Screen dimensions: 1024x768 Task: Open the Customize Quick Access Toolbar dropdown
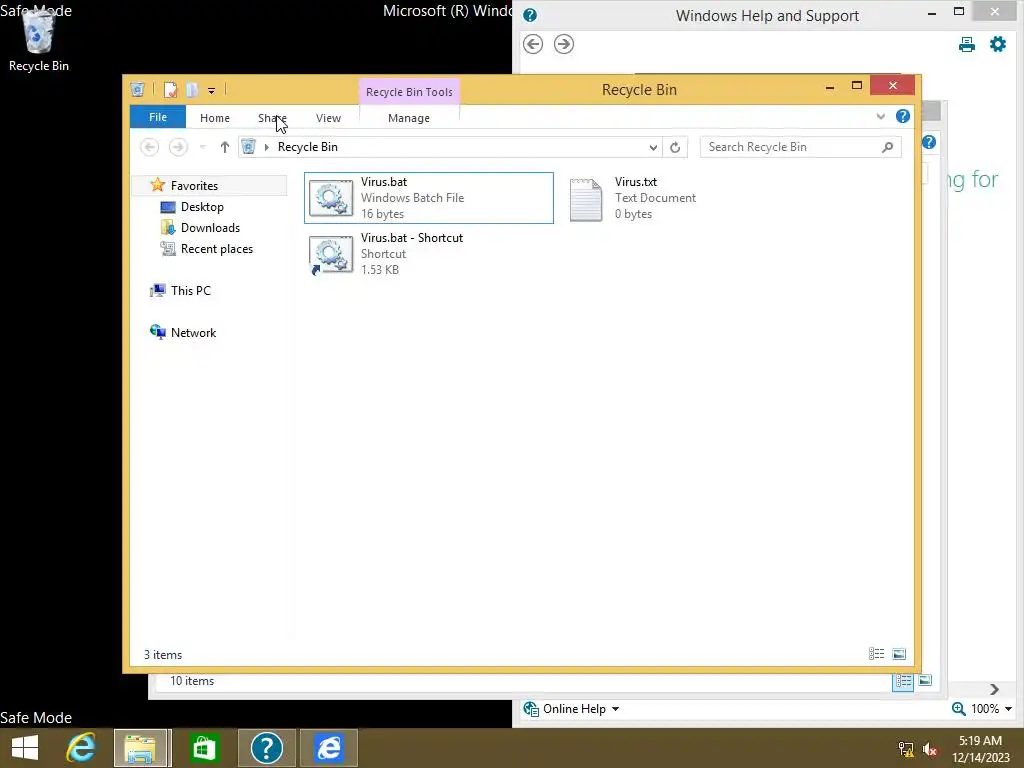click(x=211, y=91)
